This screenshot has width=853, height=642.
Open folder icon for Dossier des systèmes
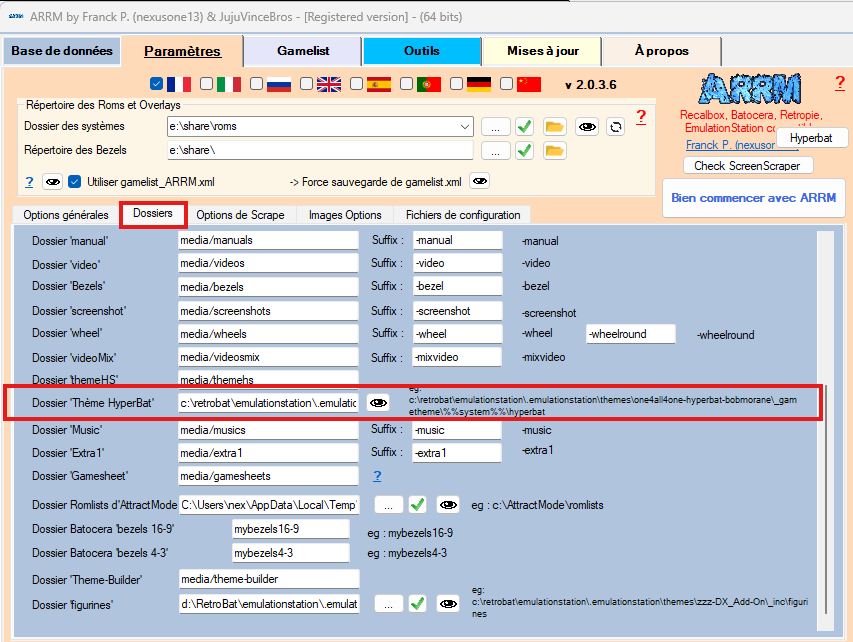click(555, 127)
